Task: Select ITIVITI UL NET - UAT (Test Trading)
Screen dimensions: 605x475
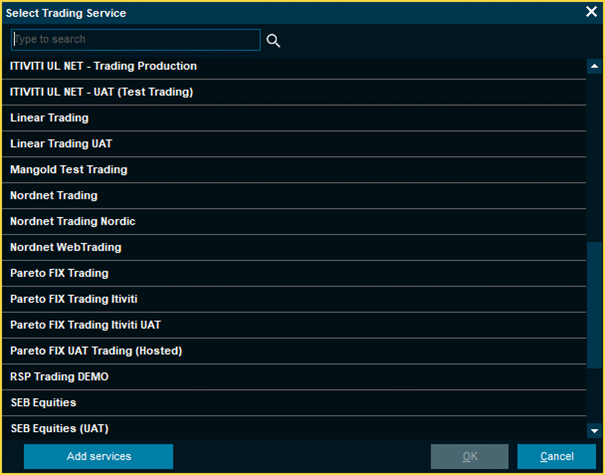Action: click(x=294, y=92)
